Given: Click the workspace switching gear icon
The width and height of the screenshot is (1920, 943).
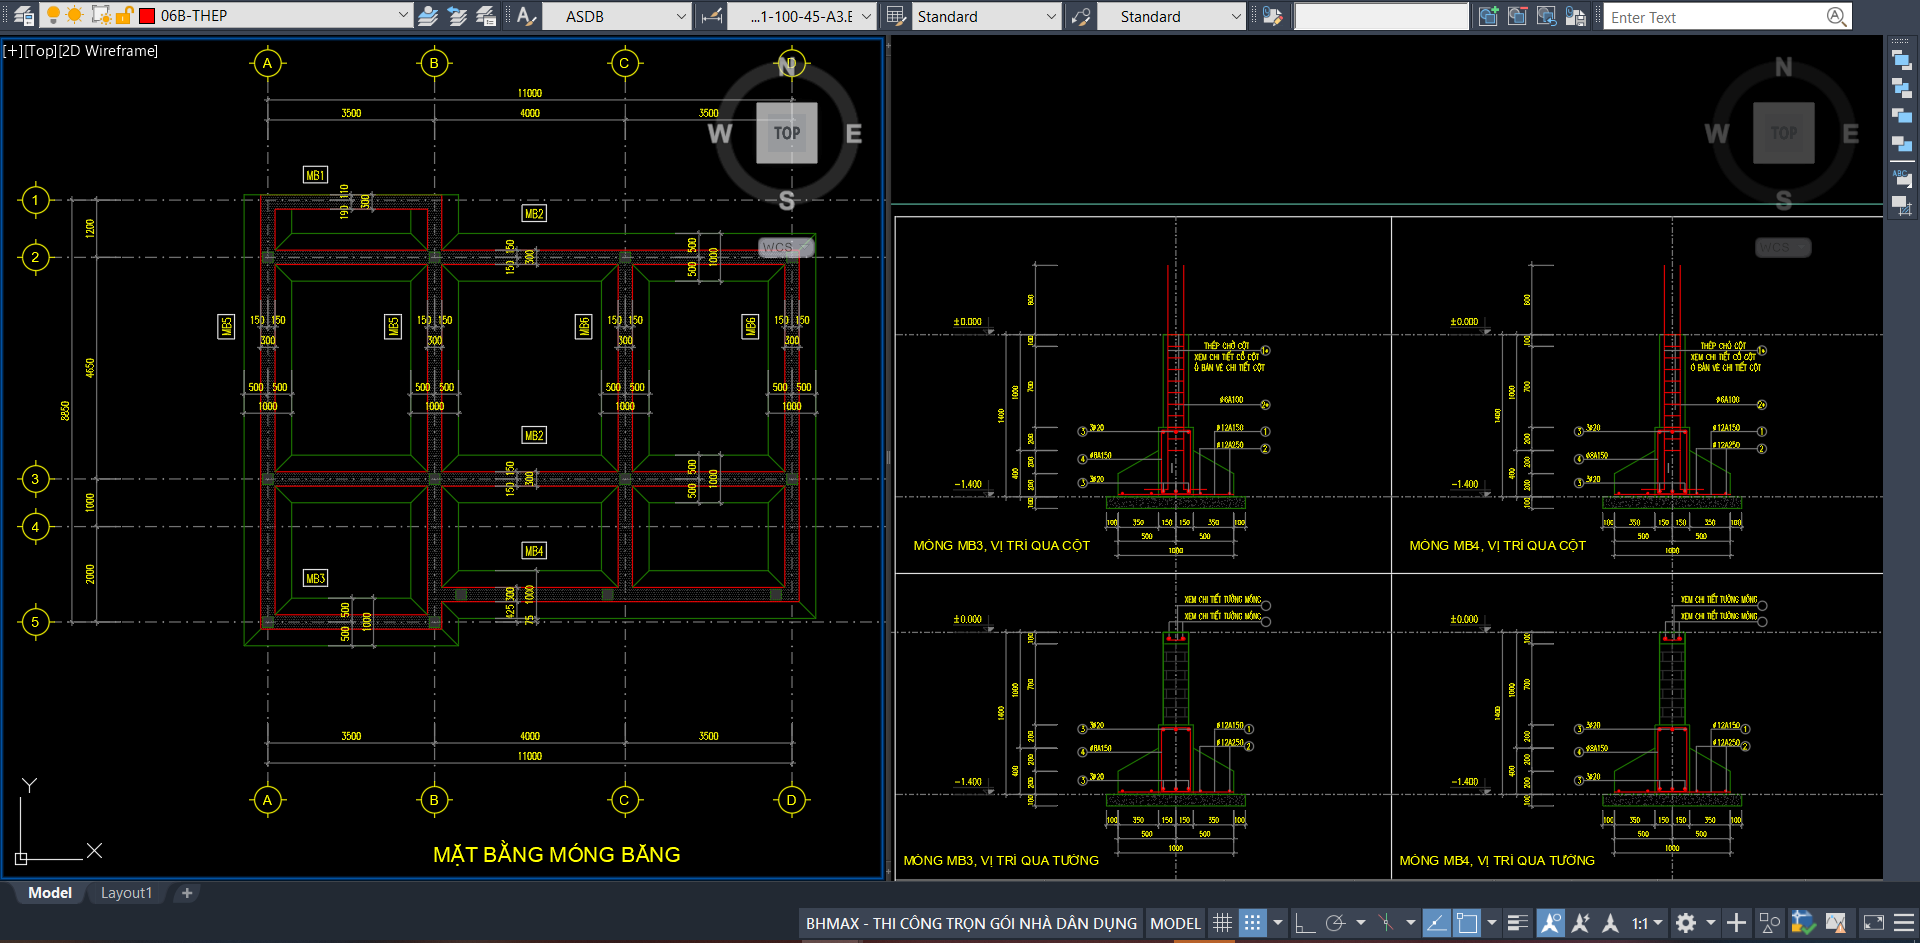Looking at the screenshot, I should (1686, 923).
